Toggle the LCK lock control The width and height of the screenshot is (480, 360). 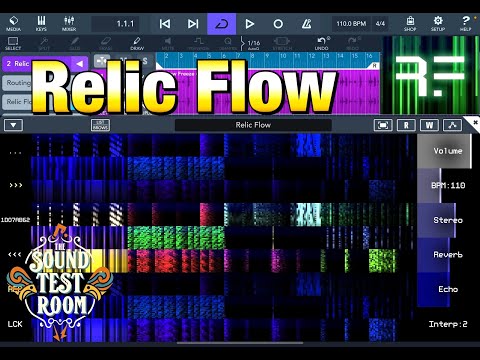pos(15,324)
